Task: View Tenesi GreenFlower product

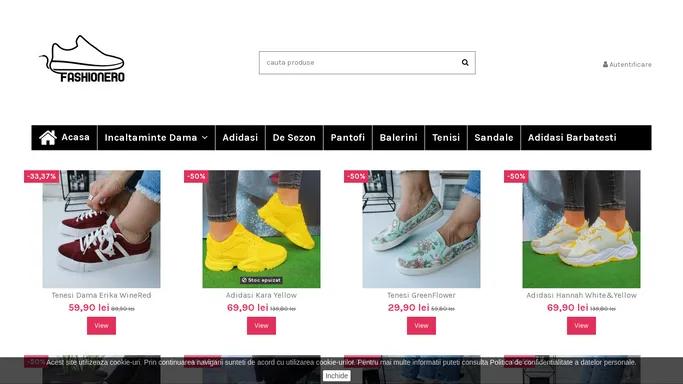Action: [x=421, y=326]
